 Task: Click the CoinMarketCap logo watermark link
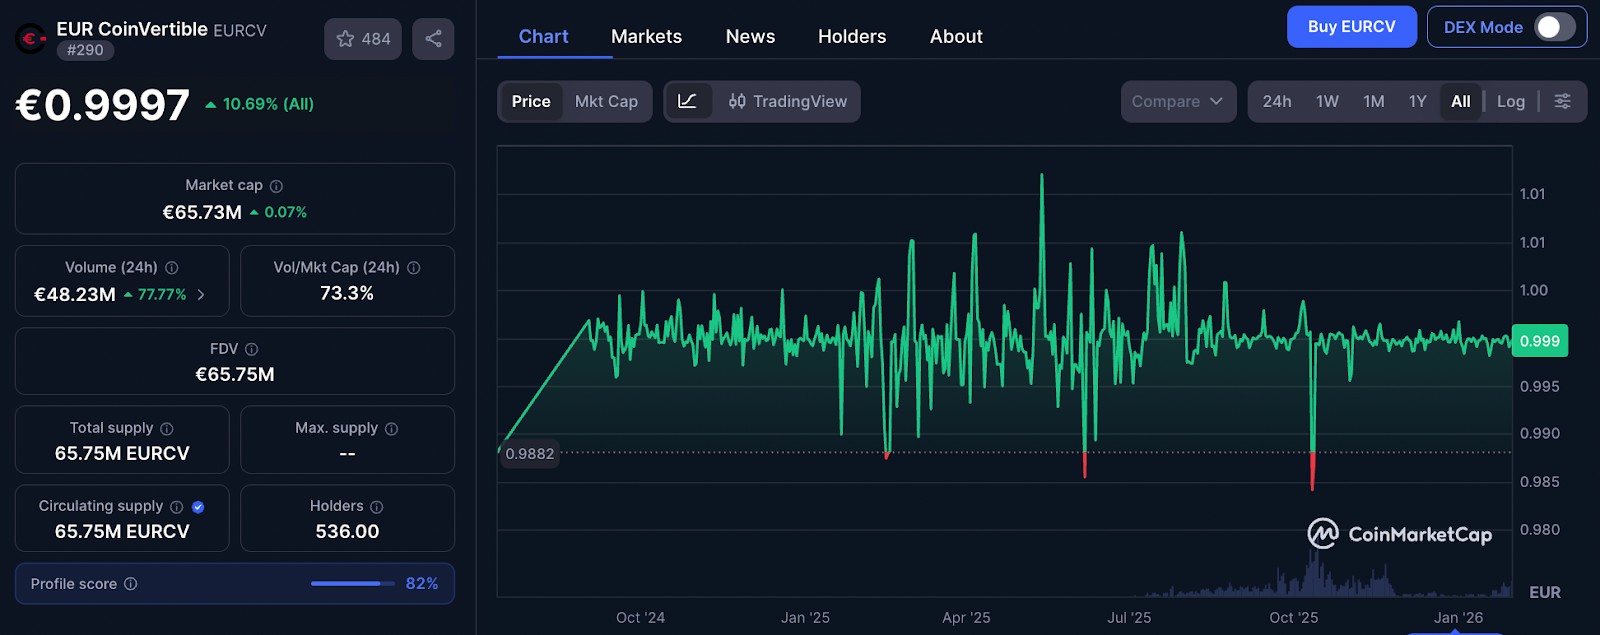[x=1399, y=534]
